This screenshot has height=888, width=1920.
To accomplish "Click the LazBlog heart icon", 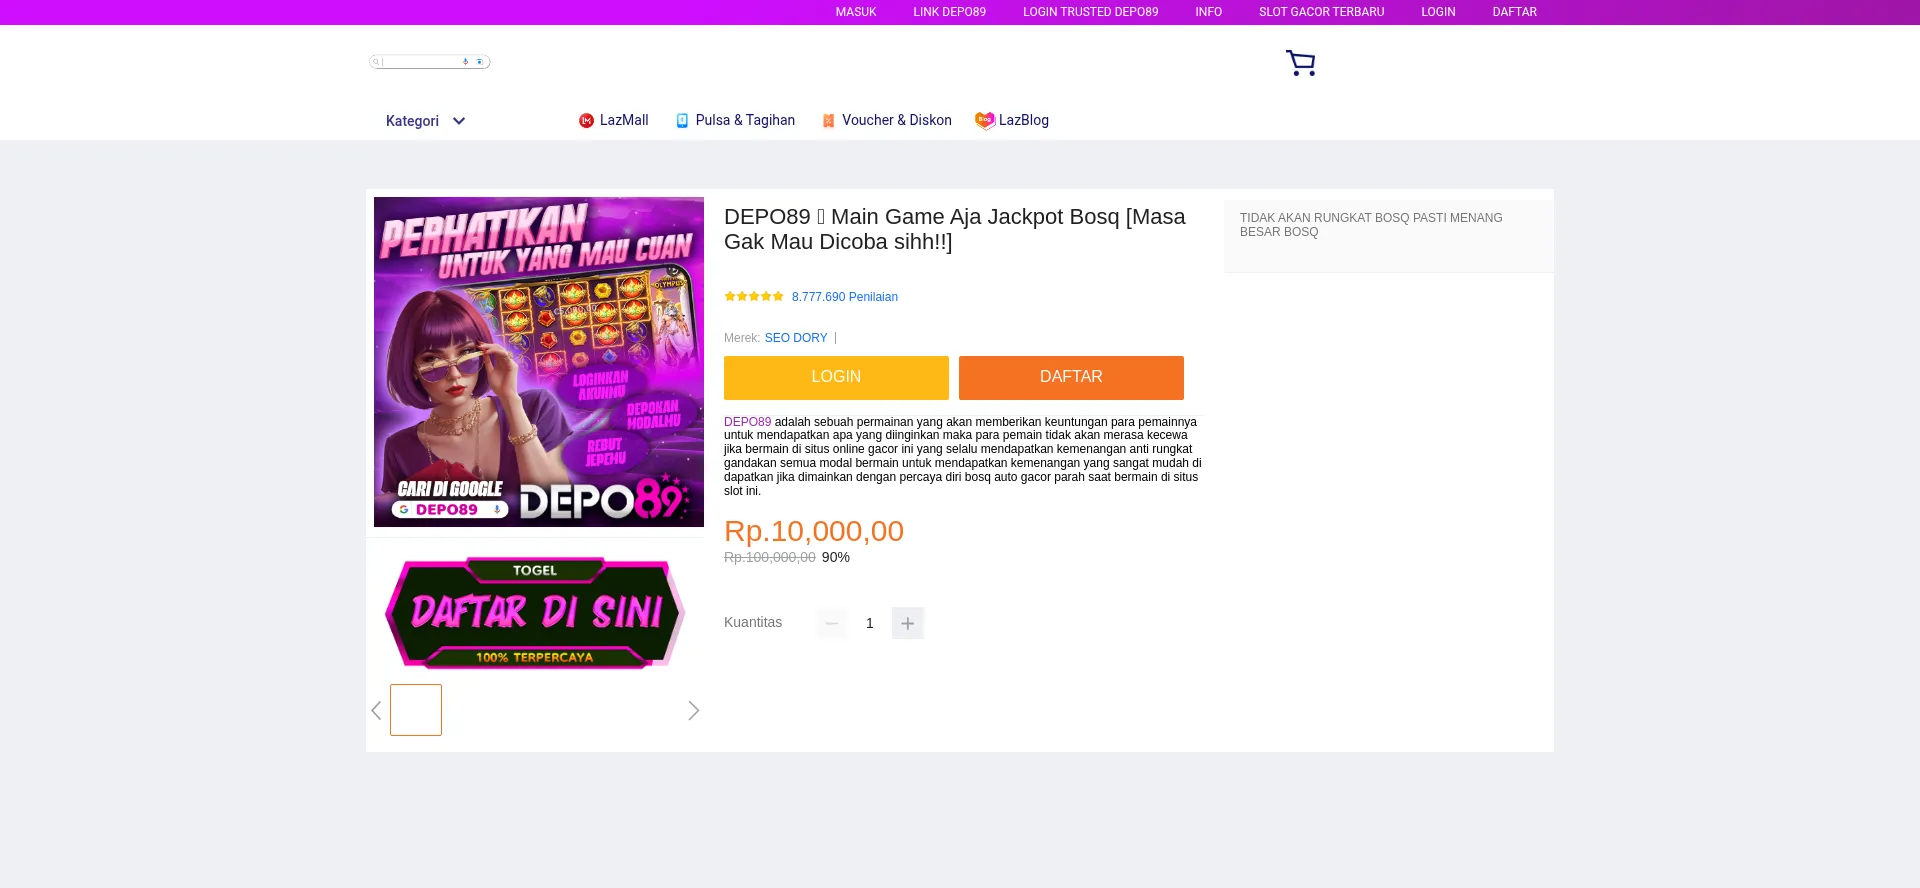I will [x=985, y=120].
